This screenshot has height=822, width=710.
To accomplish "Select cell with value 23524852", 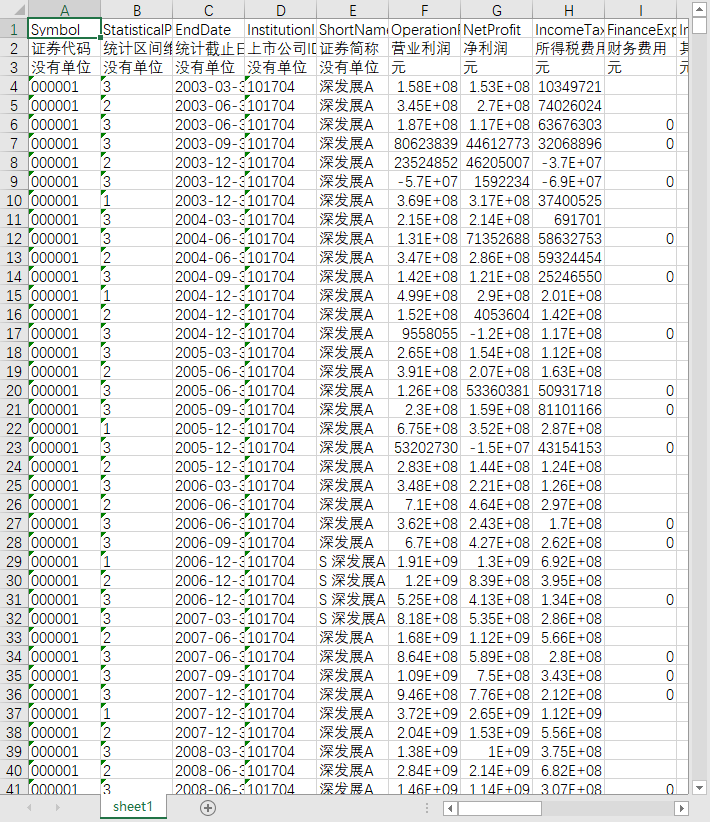I will (x=424, y=163).
